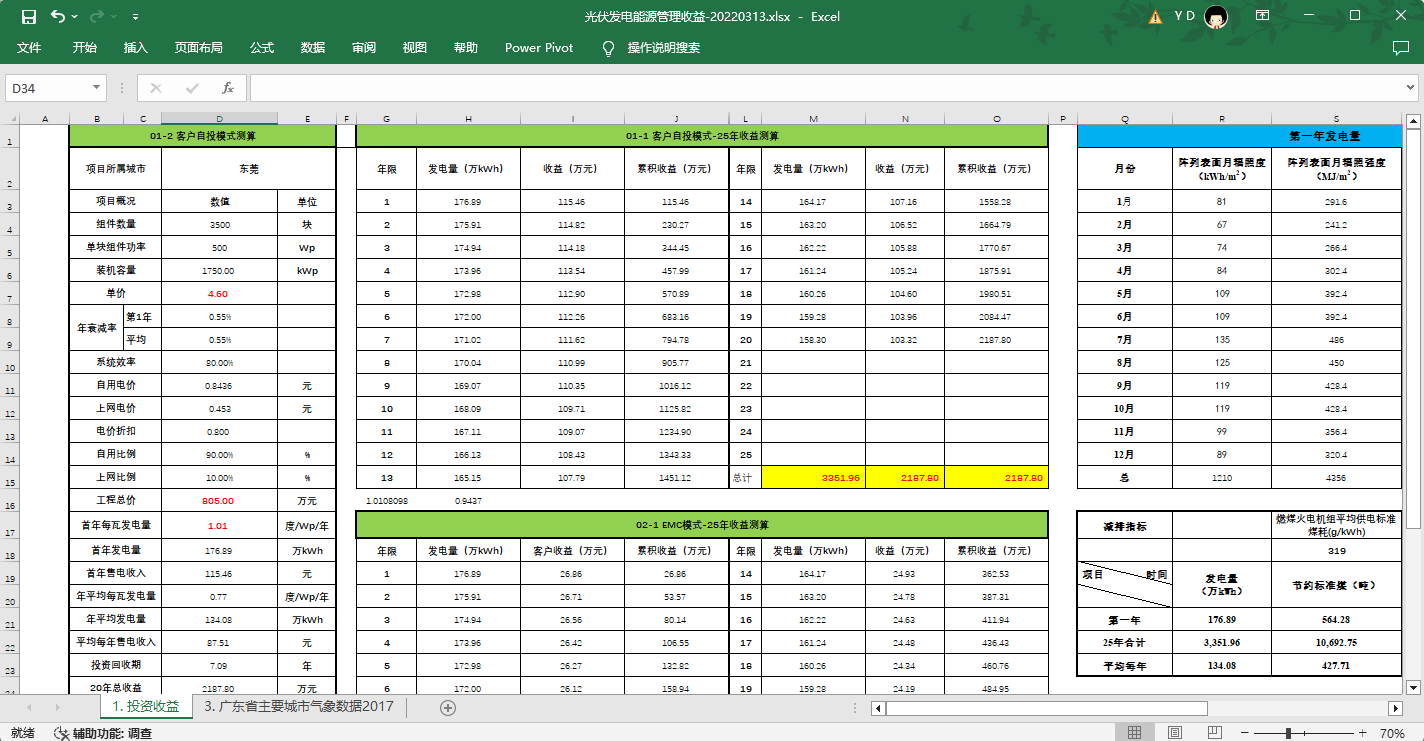Open the 审阅 ribbon tab
Screen dimensions: 1424x741
pyautogui.click(x=364, y=48)
